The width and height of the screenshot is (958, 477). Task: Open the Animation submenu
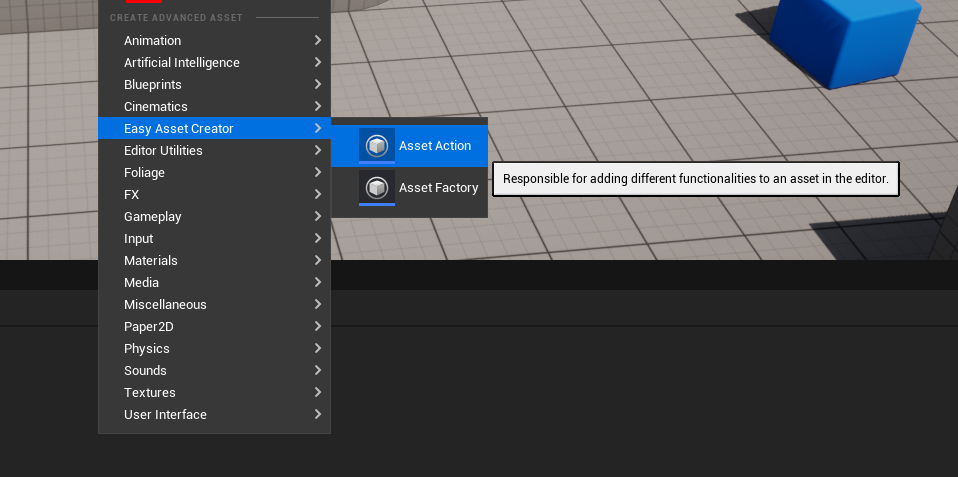click(x=214, y=40)
